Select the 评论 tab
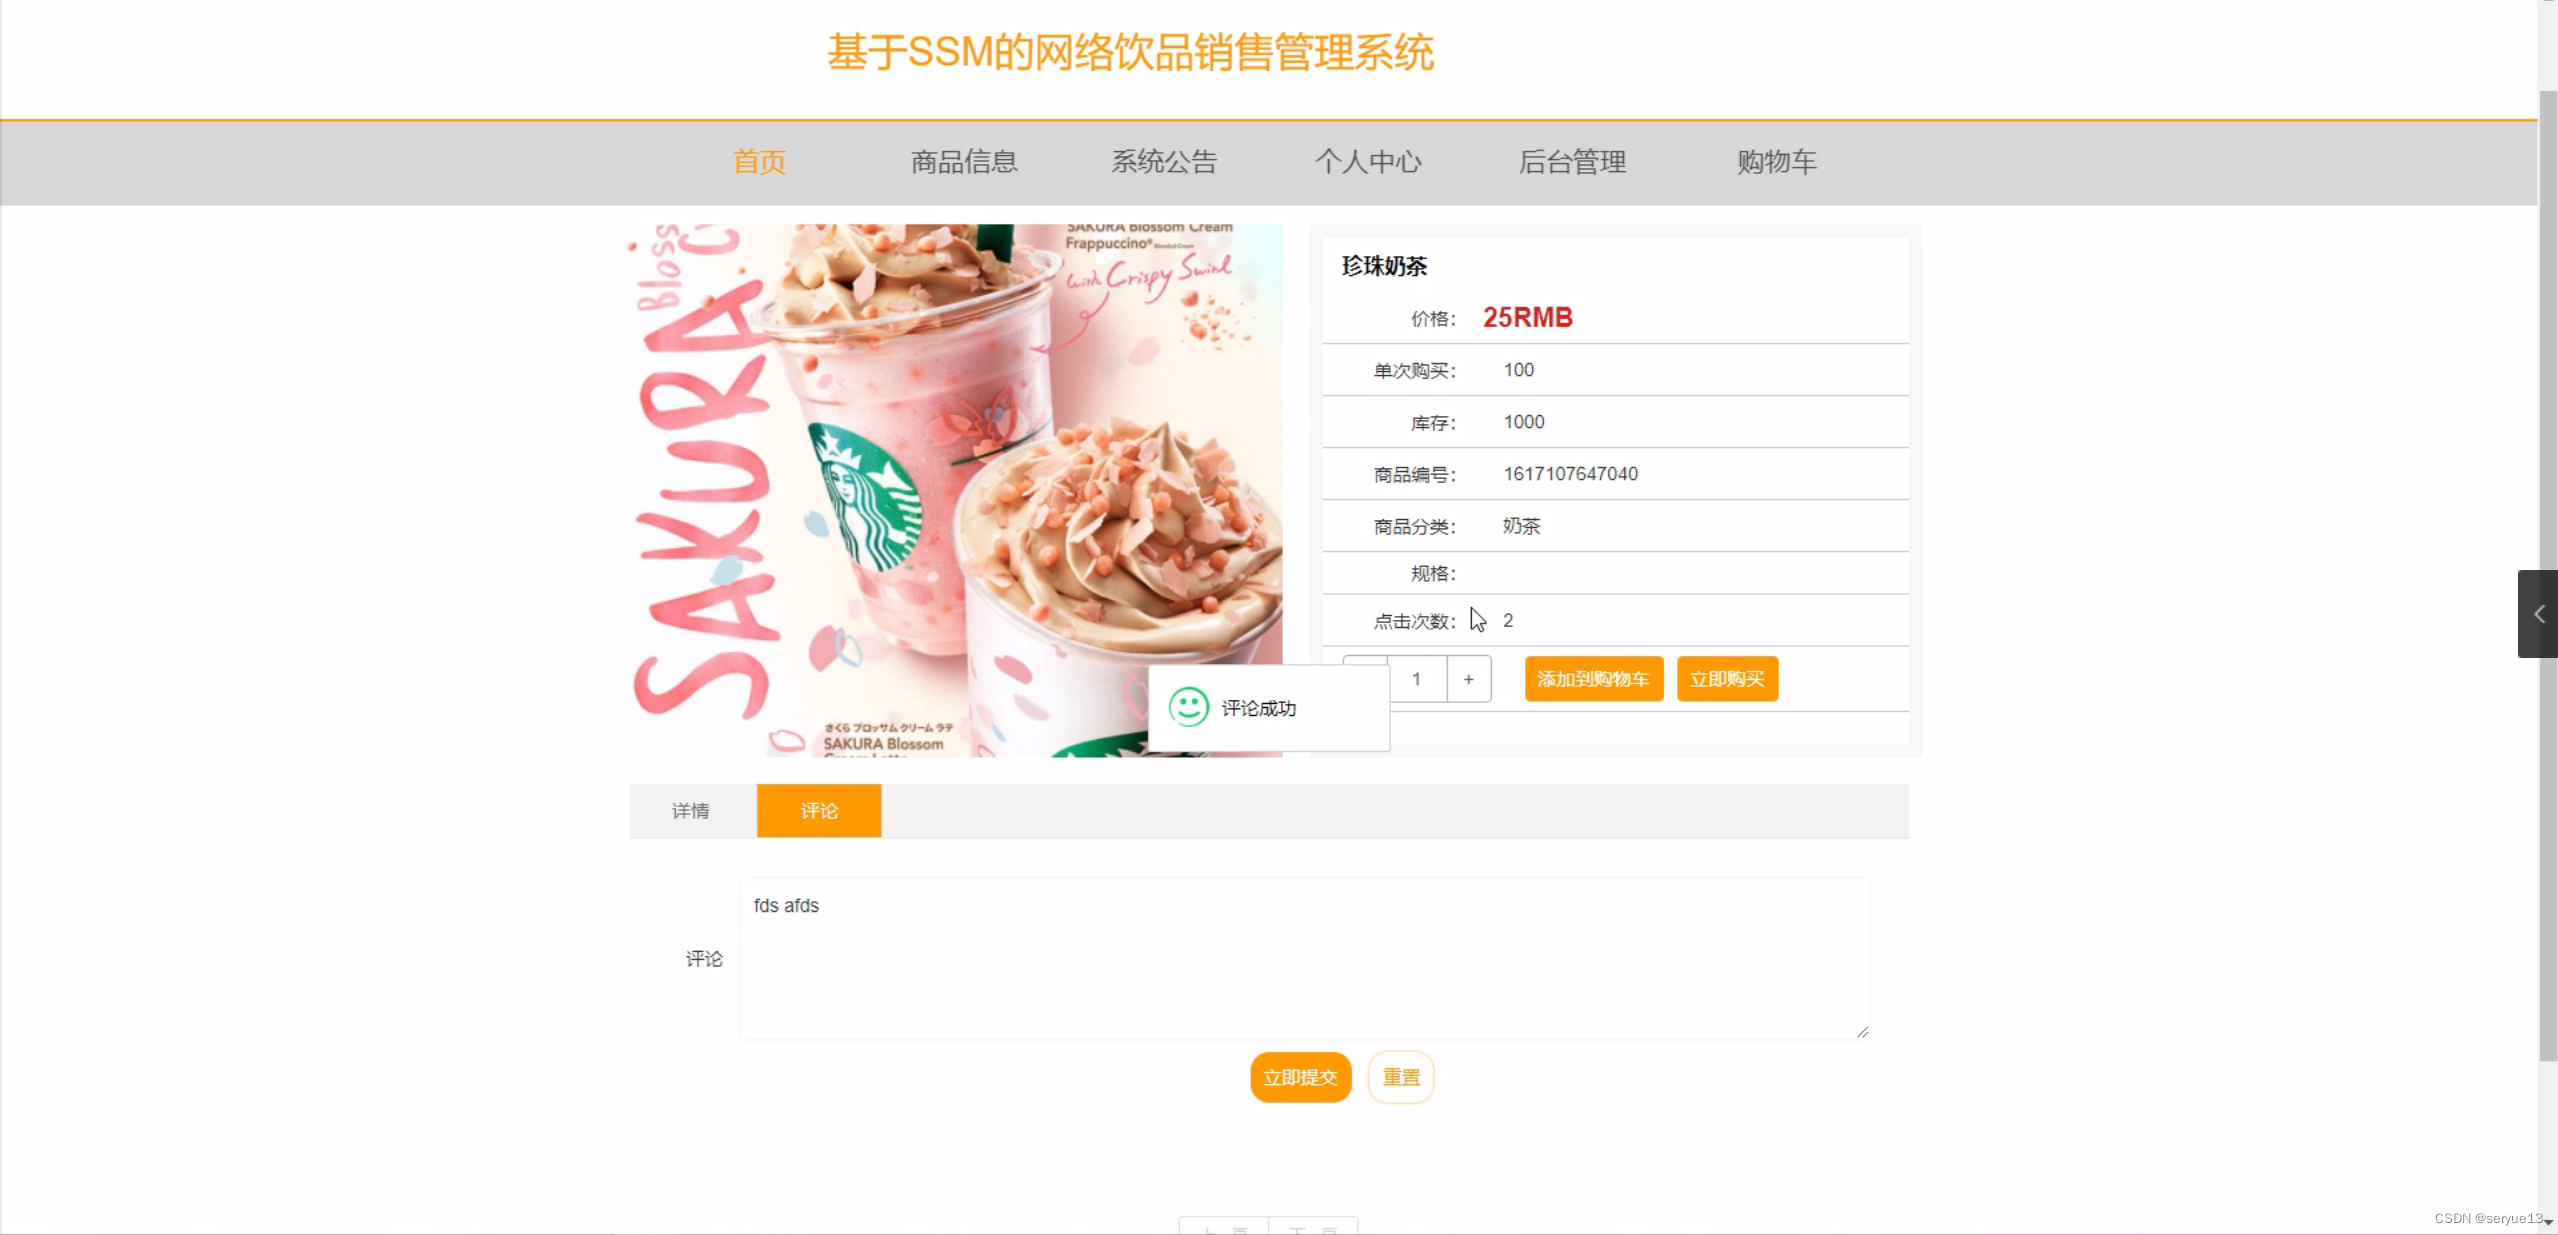The height and width of the screenshot is (1235, 2558). click(818, 810)
